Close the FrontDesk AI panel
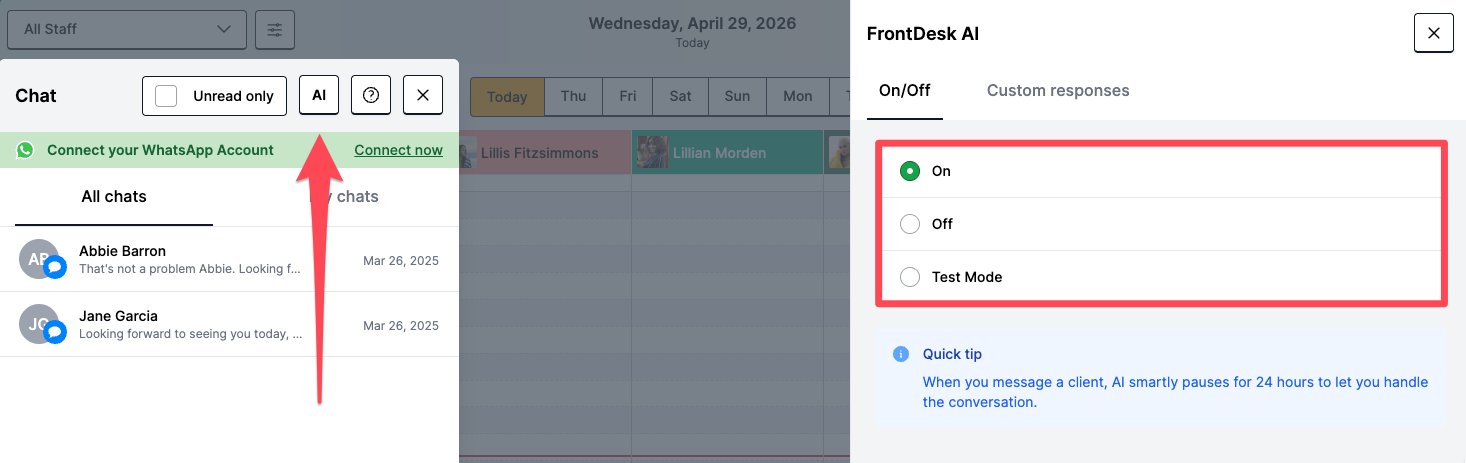The image size is (1466, 463). click(1433, 33)
